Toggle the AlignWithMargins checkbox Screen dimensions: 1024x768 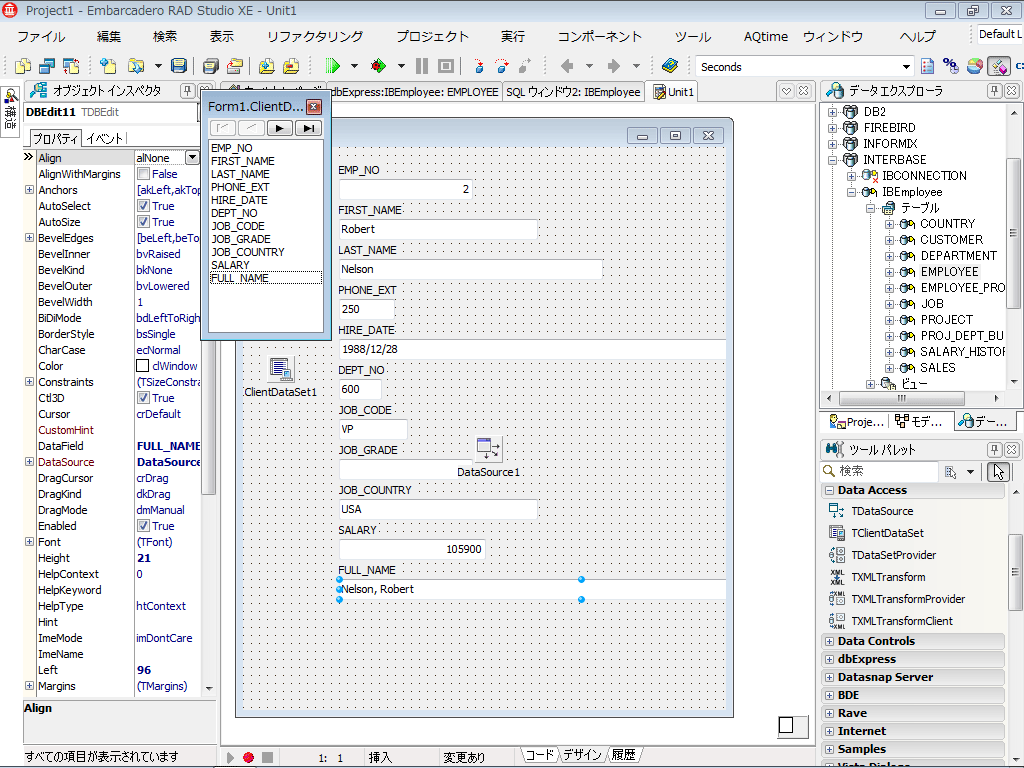[144, 174]
